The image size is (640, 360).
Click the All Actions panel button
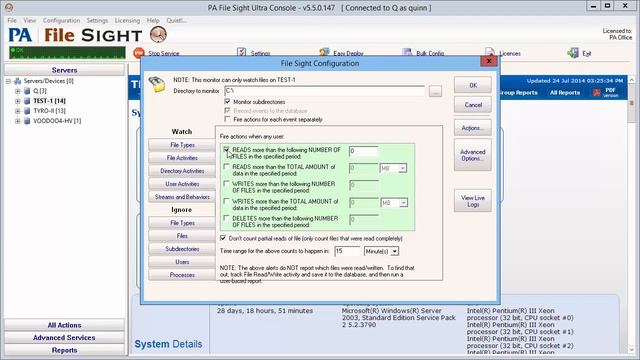tap(64, 325)
